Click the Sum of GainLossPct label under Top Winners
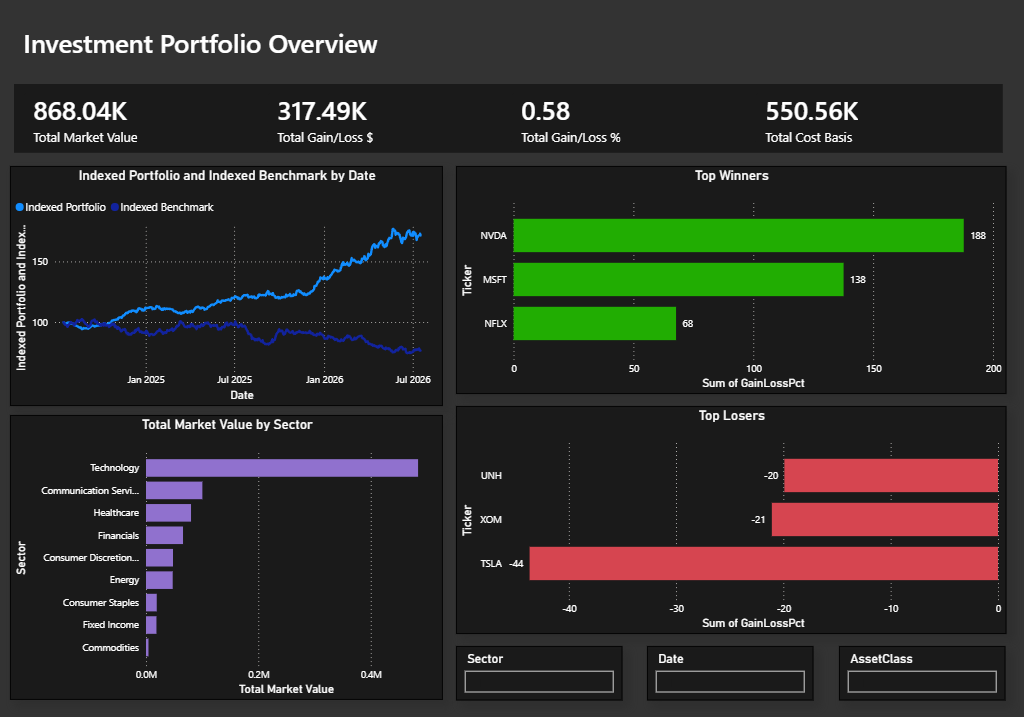Viewport: 1024px width, 717px height. (x=753, y=383)
